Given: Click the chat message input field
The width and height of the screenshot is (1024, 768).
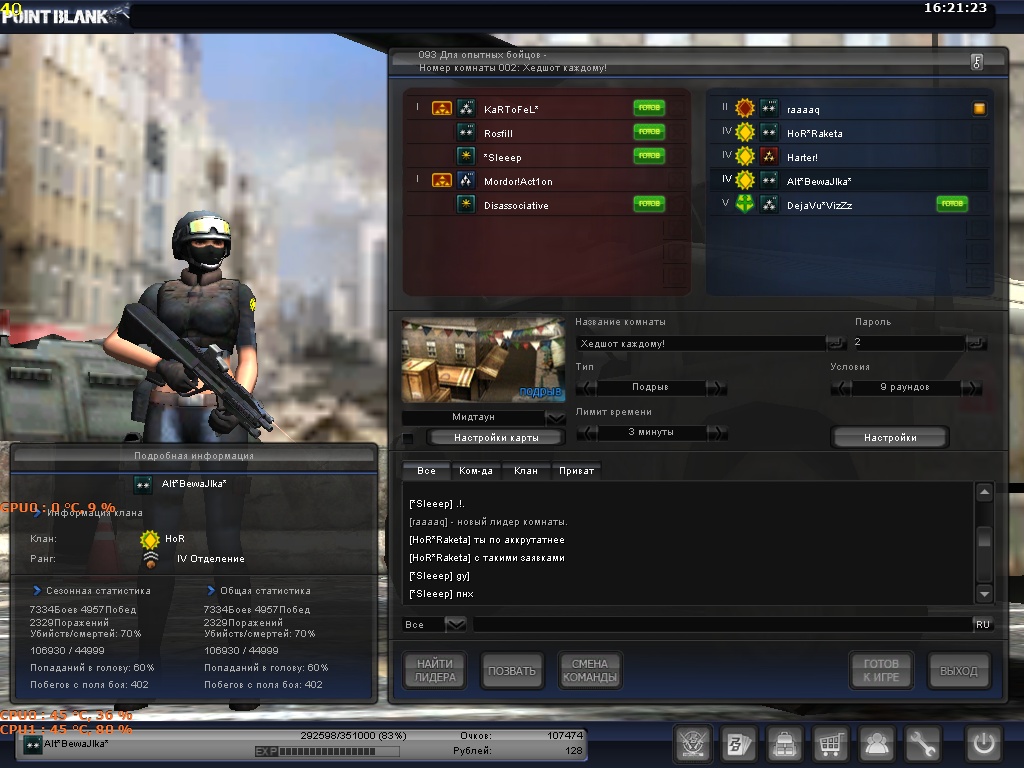Looking at the screenshot, I should [x=722, y=624].
